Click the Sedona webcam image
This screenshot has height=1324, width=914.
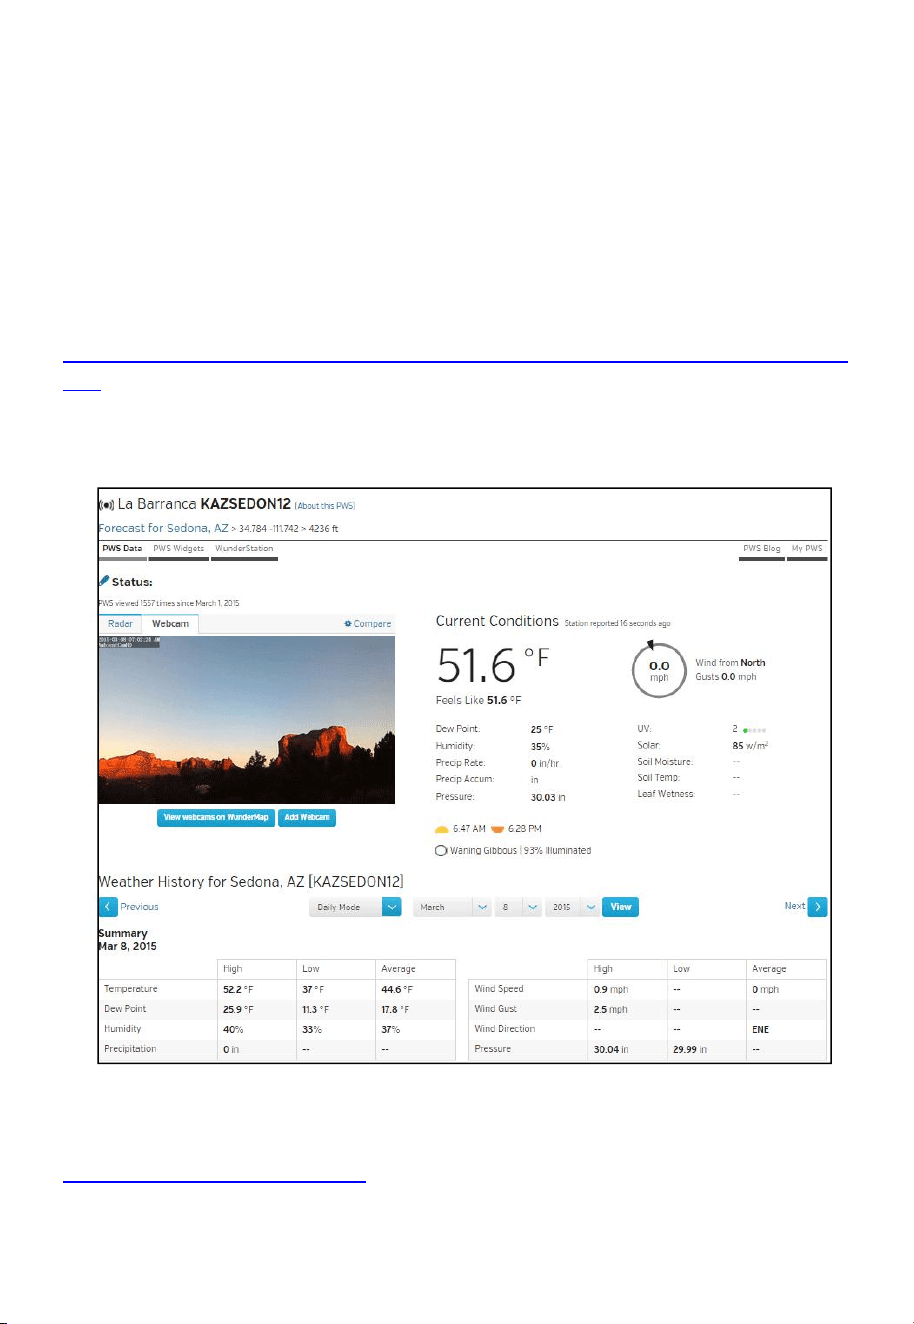point(247,720)
